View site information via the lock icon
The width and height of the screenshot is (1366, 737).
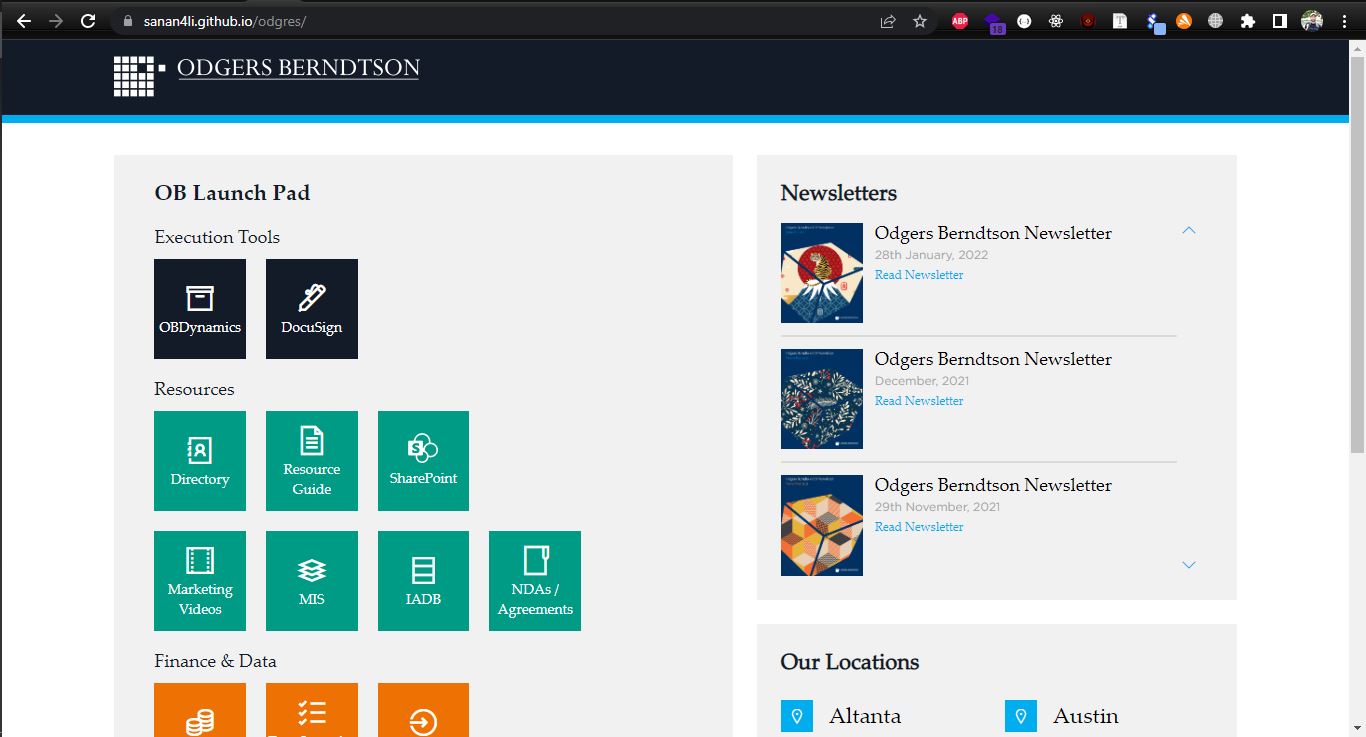pyautogui.click(x=126, y=21)
